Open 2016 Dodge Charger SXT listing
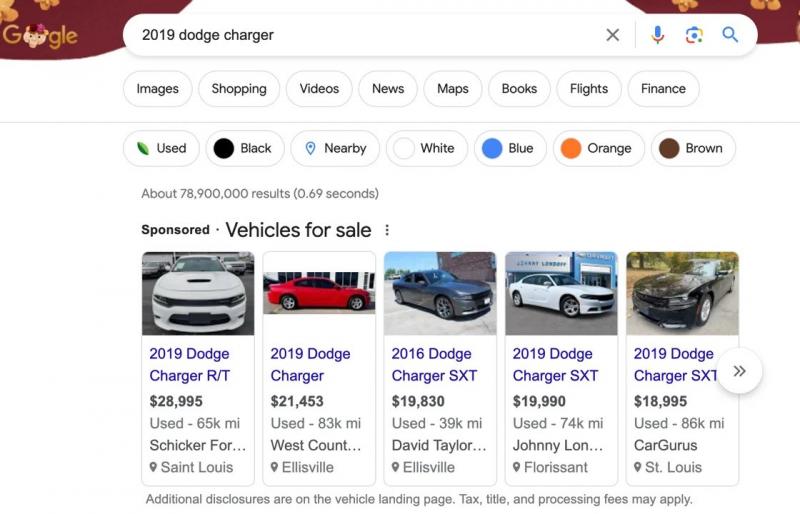This screenshot has height=514, width=800. (x=434, y=364)
